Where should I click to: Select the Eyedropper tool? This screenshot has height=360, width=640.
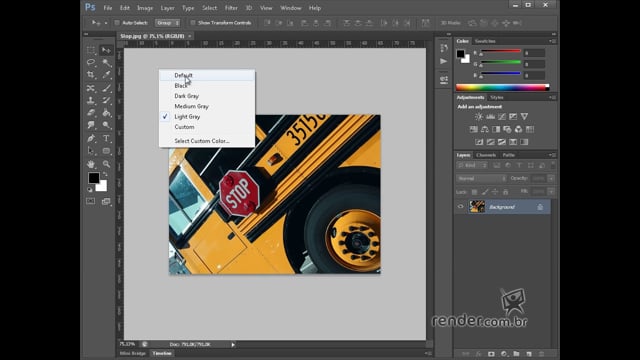[x=106, y=75]
